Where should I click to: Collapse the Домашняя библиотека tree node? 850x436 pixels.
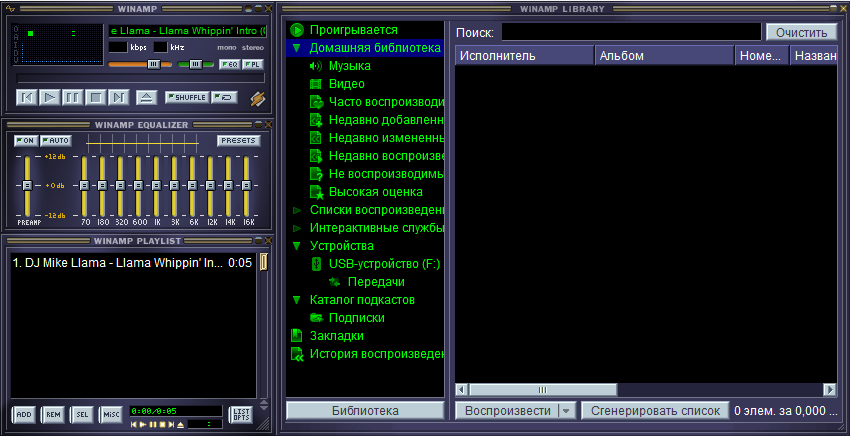[x=297, y=48]
